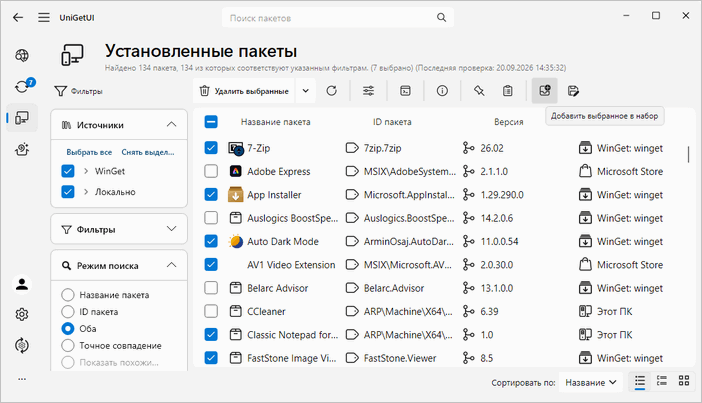This screenshot has width=702, height=403.
Task: Collapse the Источники panel
Action: pyautogui.click(x=171, y=124)
